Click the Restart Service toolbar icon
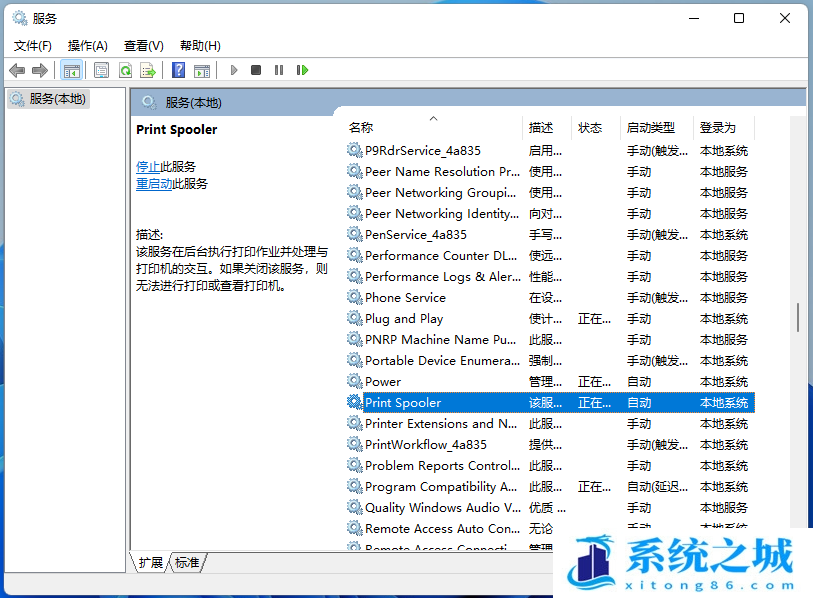The width and height of the screenshot is (813, 598). pos(301,70)
